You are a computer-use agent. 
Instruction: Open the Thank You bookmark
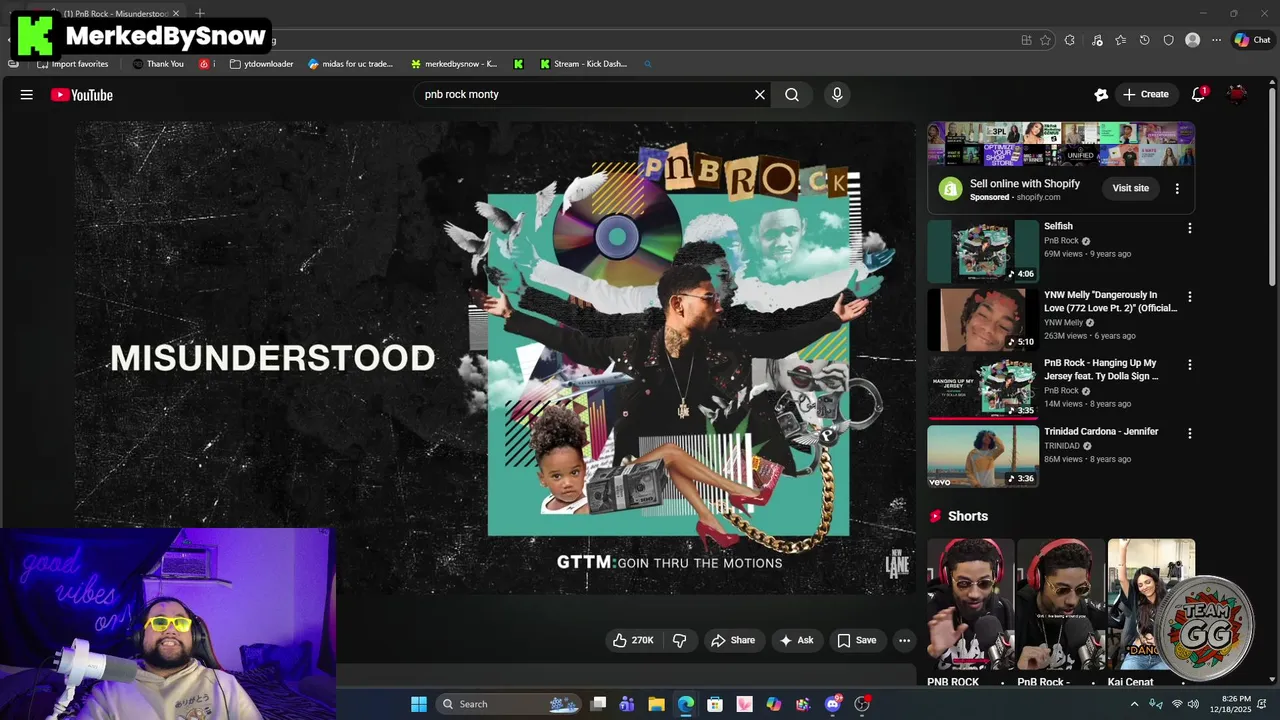point(158,64)
